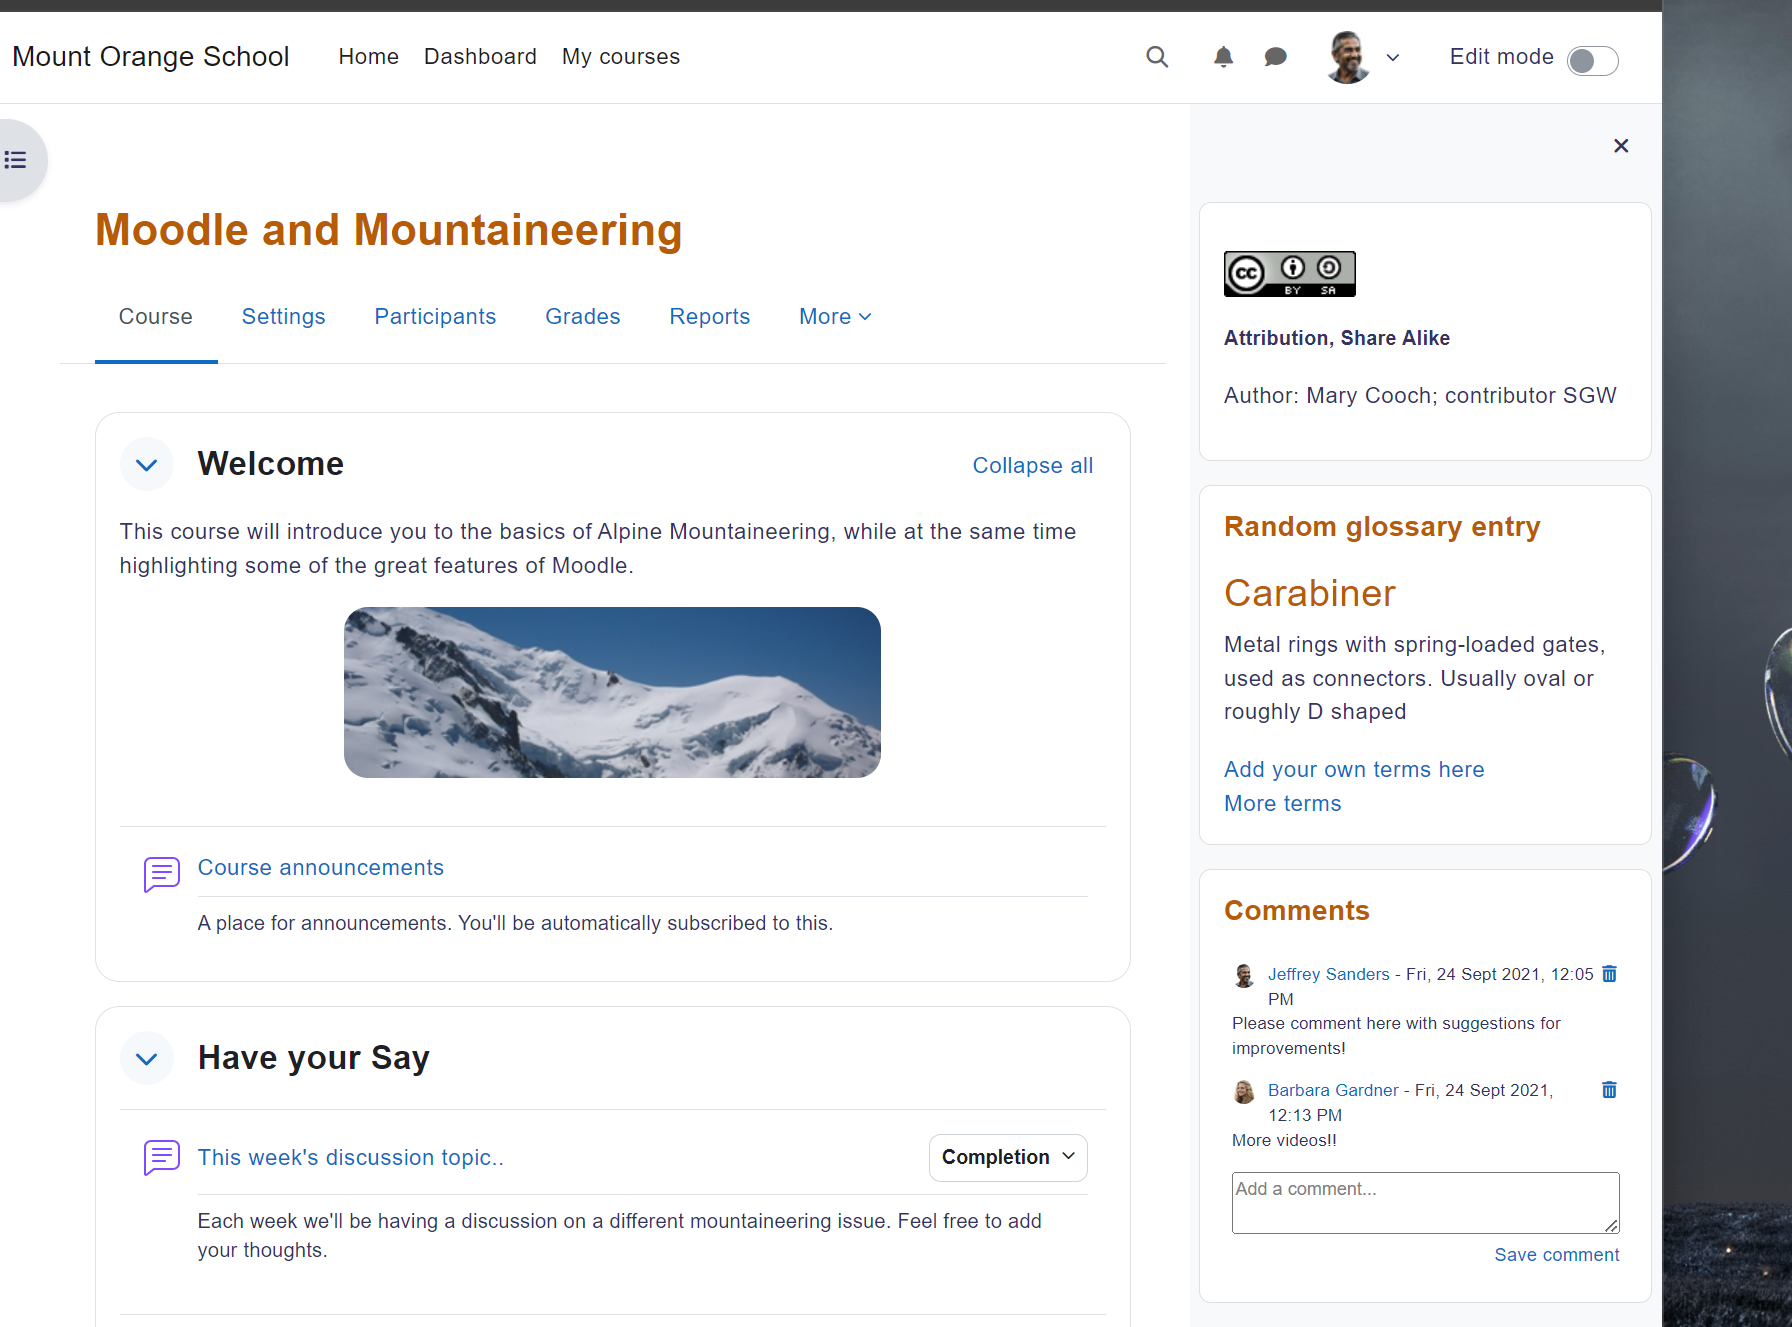Click the Welcome section title
1792x1327 pixels.
[x=271, y=464]
